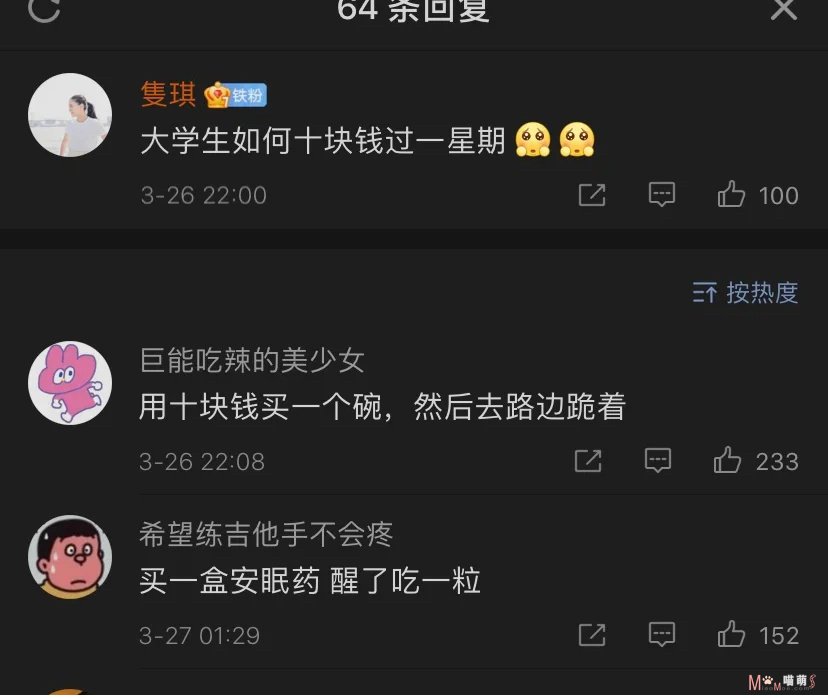Open the sweating cartoon face avatar

point(70,557)
